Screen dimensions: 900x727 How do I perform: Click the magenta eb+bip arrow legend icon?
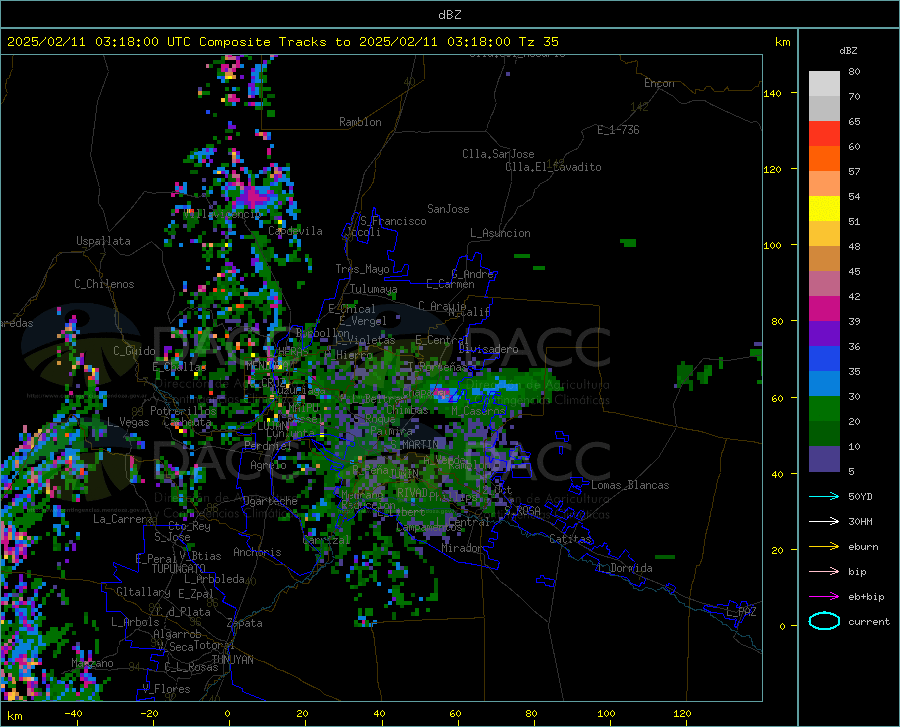[x=824, y=597]
